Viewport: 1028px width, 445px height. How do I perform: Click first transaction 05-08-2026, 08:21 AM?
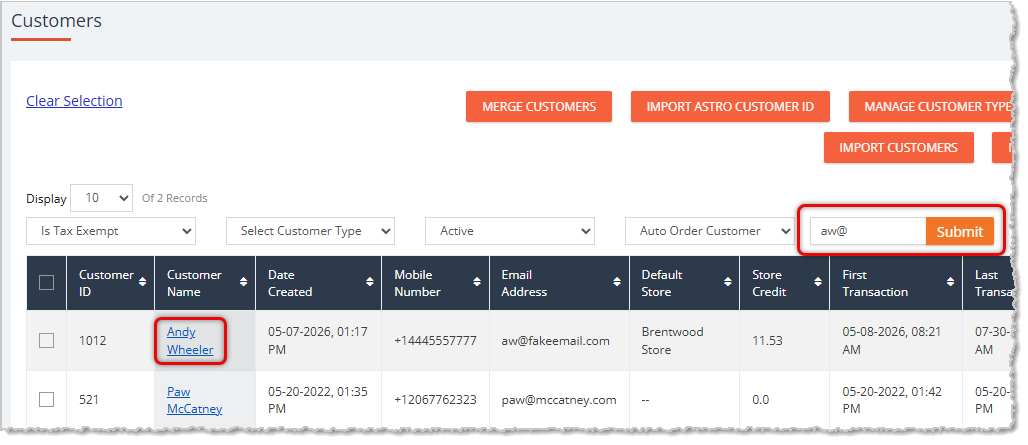click(x=893, y=341)
